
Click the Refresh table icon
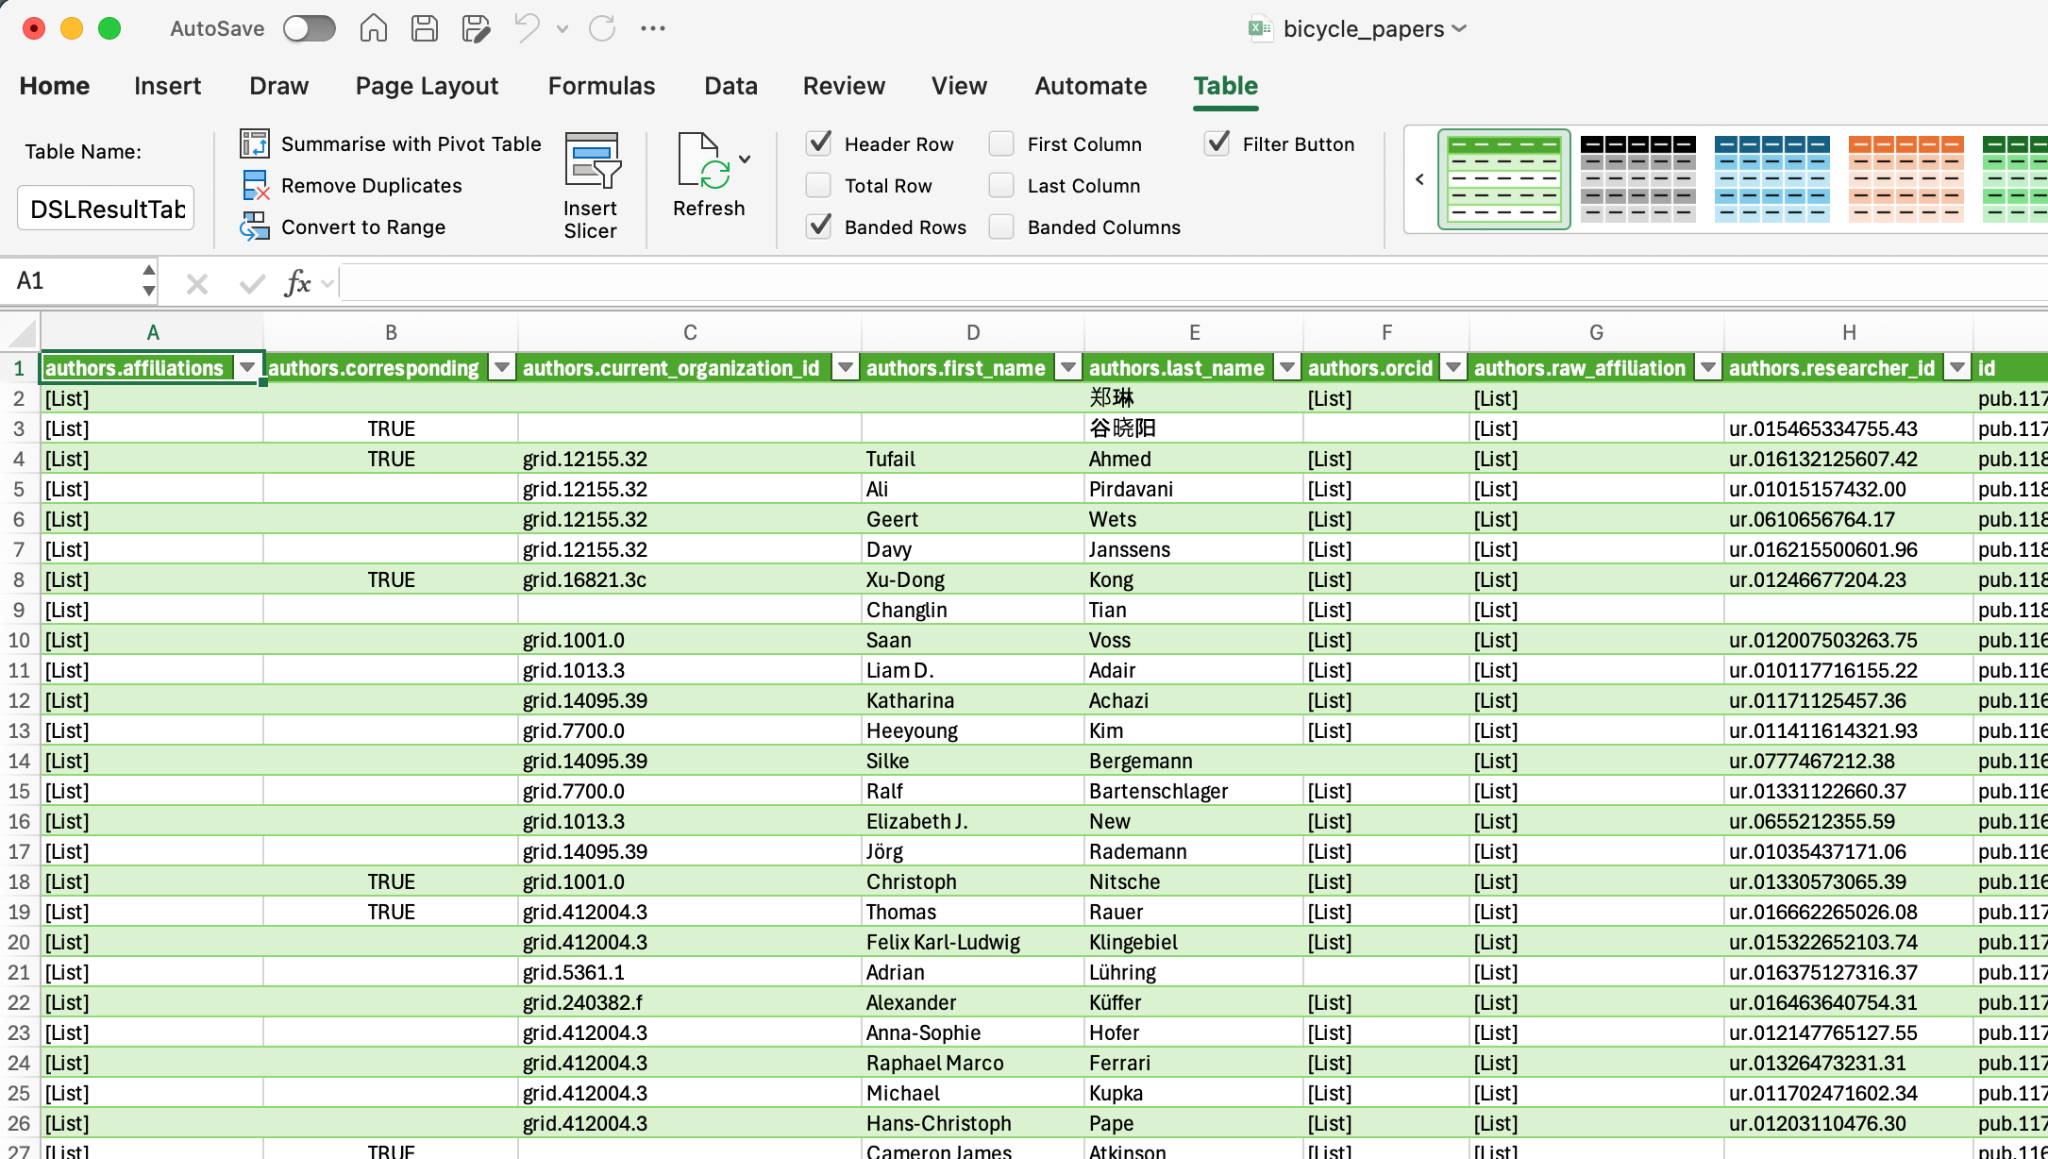(701, 160)
